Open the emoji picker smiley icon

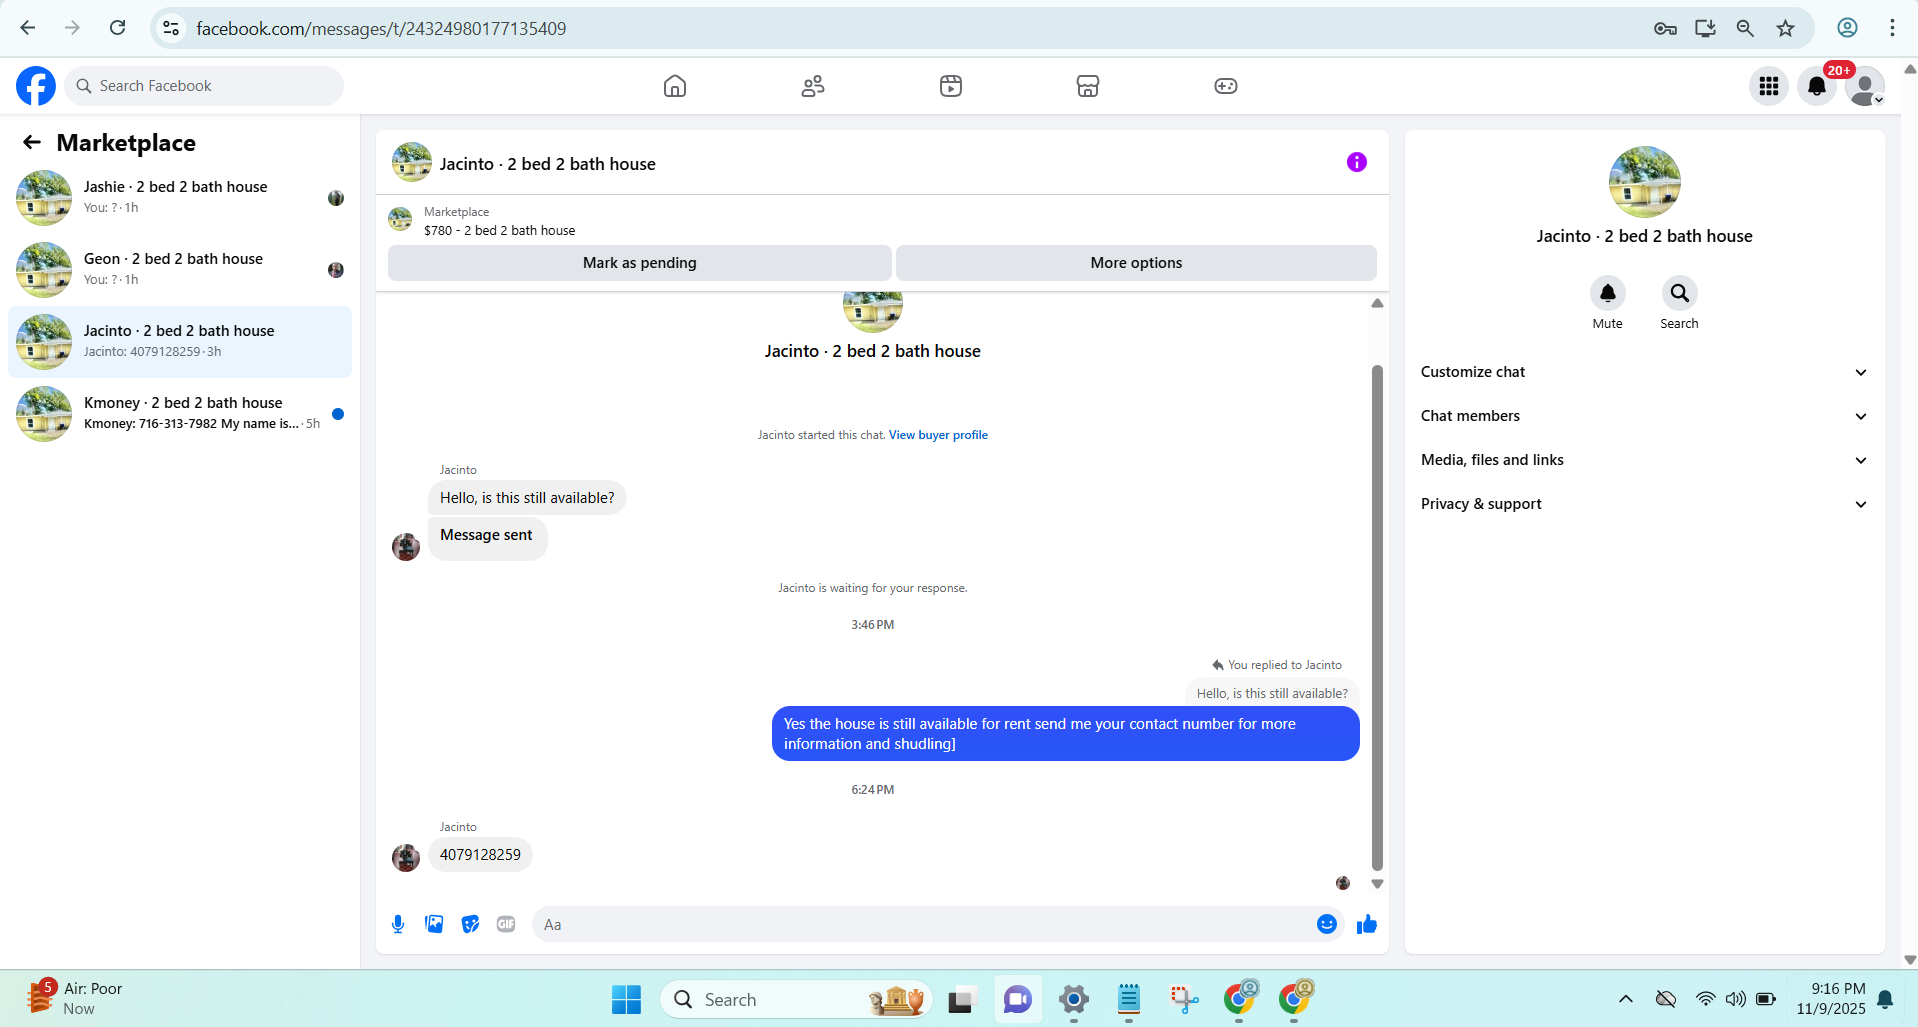(1327, 924)
